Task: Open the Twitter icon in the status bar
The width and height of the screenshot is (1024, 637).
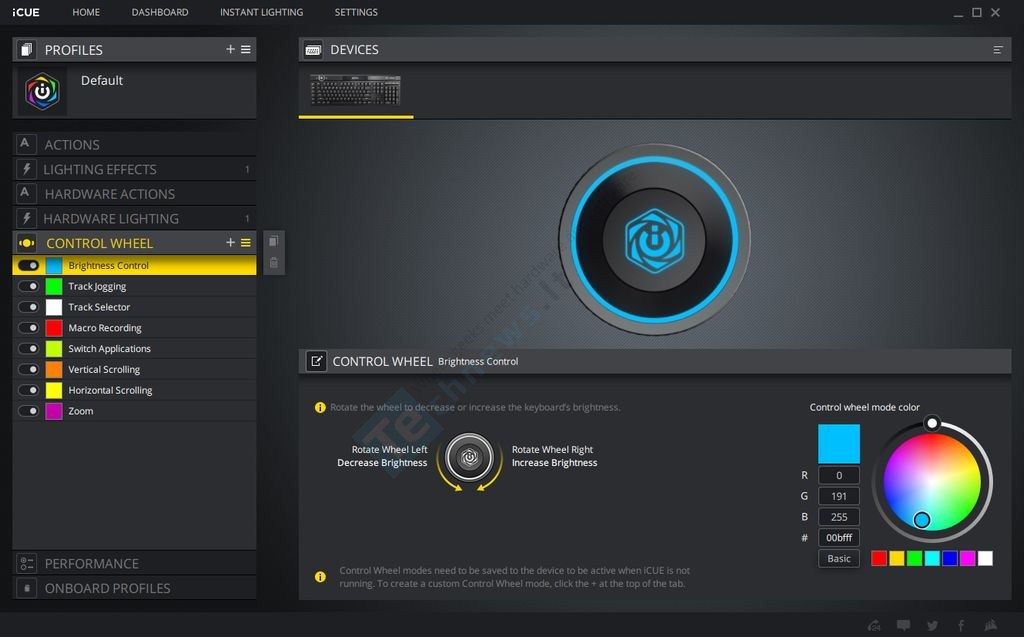Action: pos(933,625)
